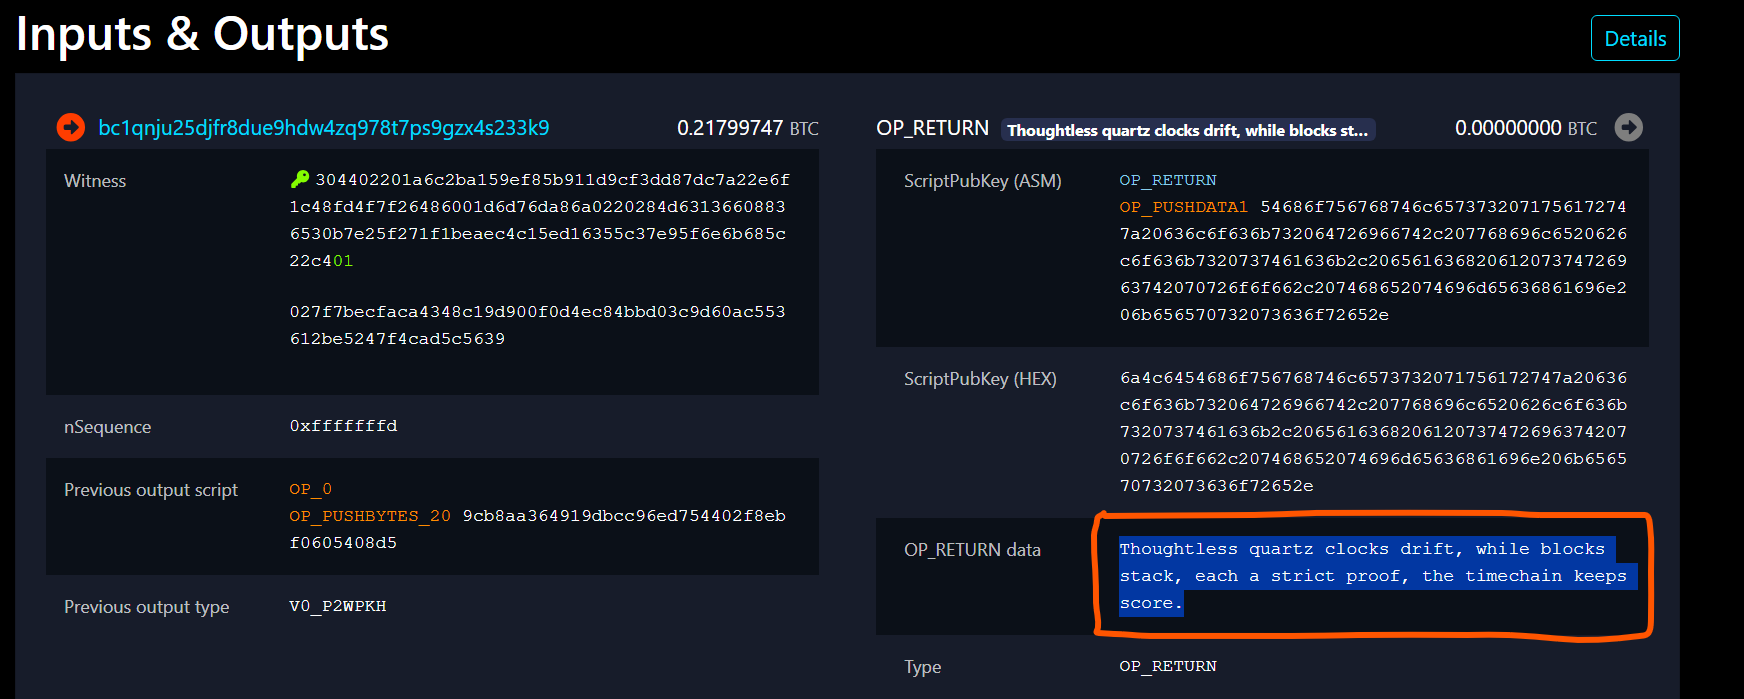The height and width of the screenshot is (699, 1744).
Task: Click the green key icon in Witness
Action: [300, 179]
